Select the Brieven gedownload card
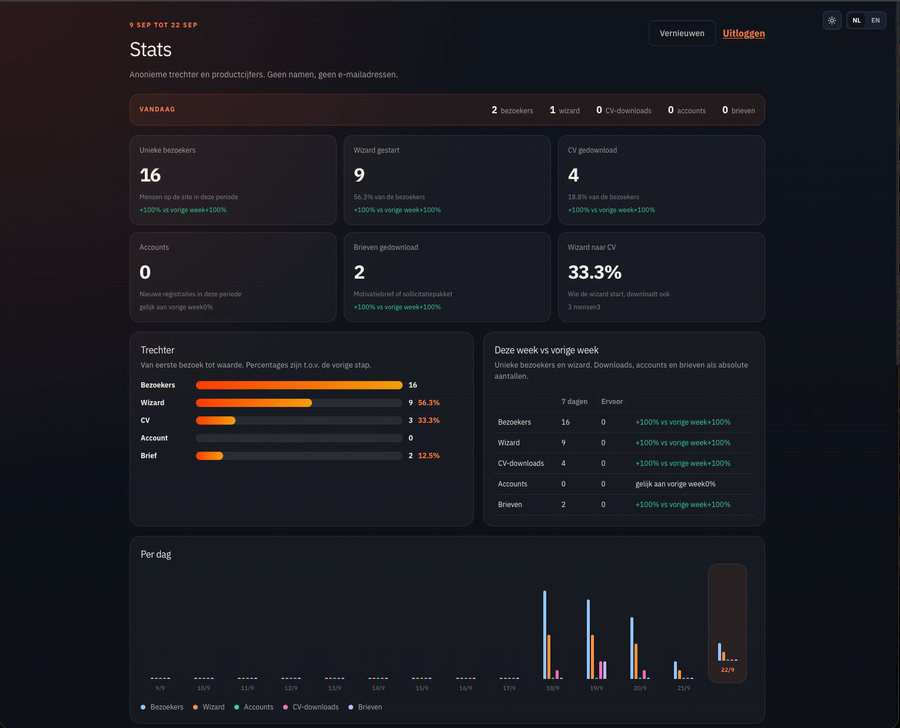This screenshot has height=728, width=900. click(x=447, y=277)
